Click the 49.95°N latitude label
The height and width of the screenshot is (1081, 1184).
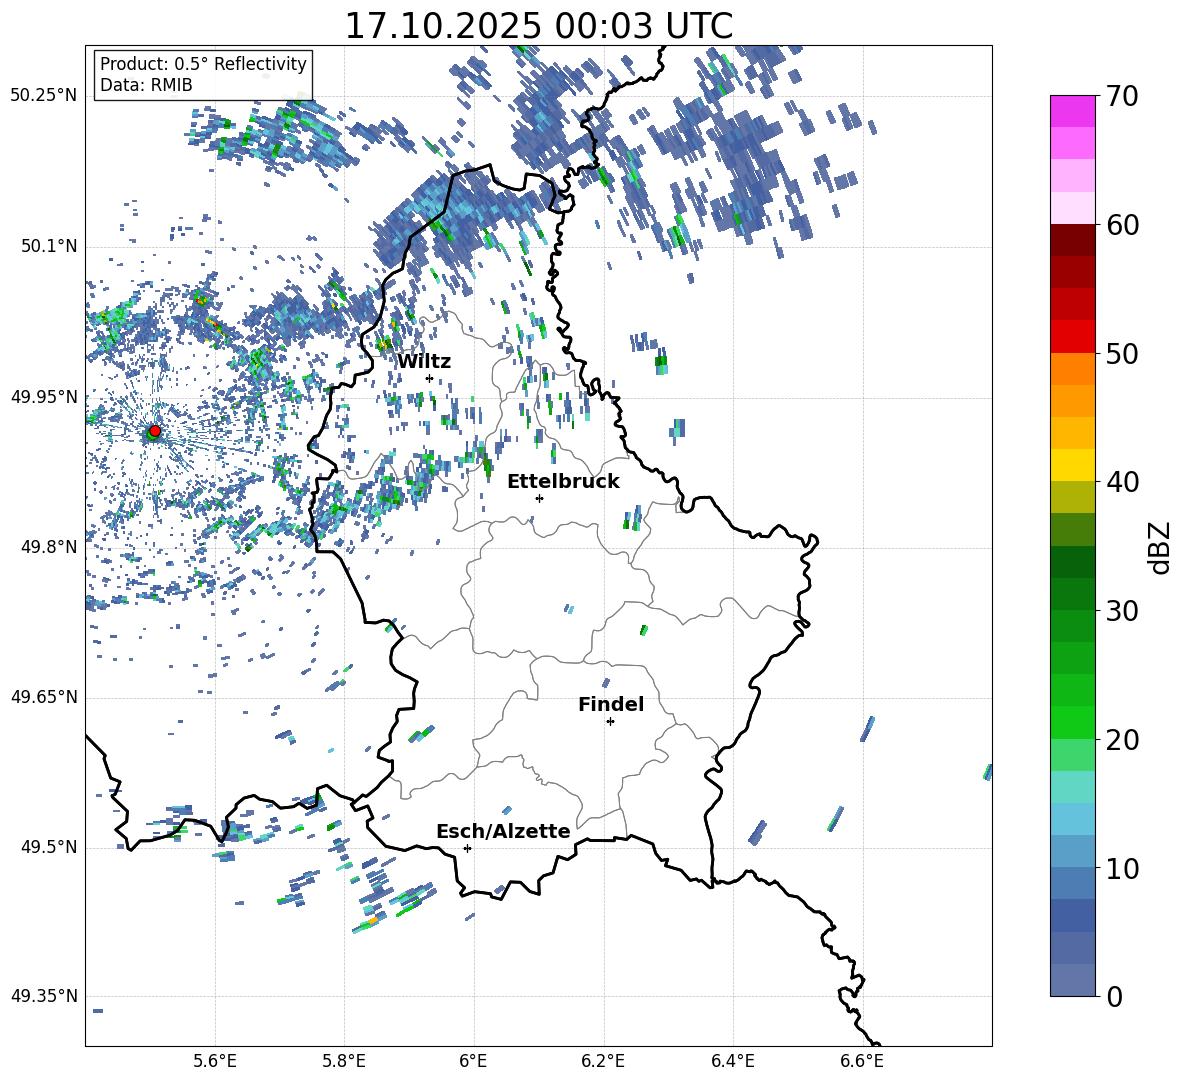pyautogui.click(x=44, y=397)
